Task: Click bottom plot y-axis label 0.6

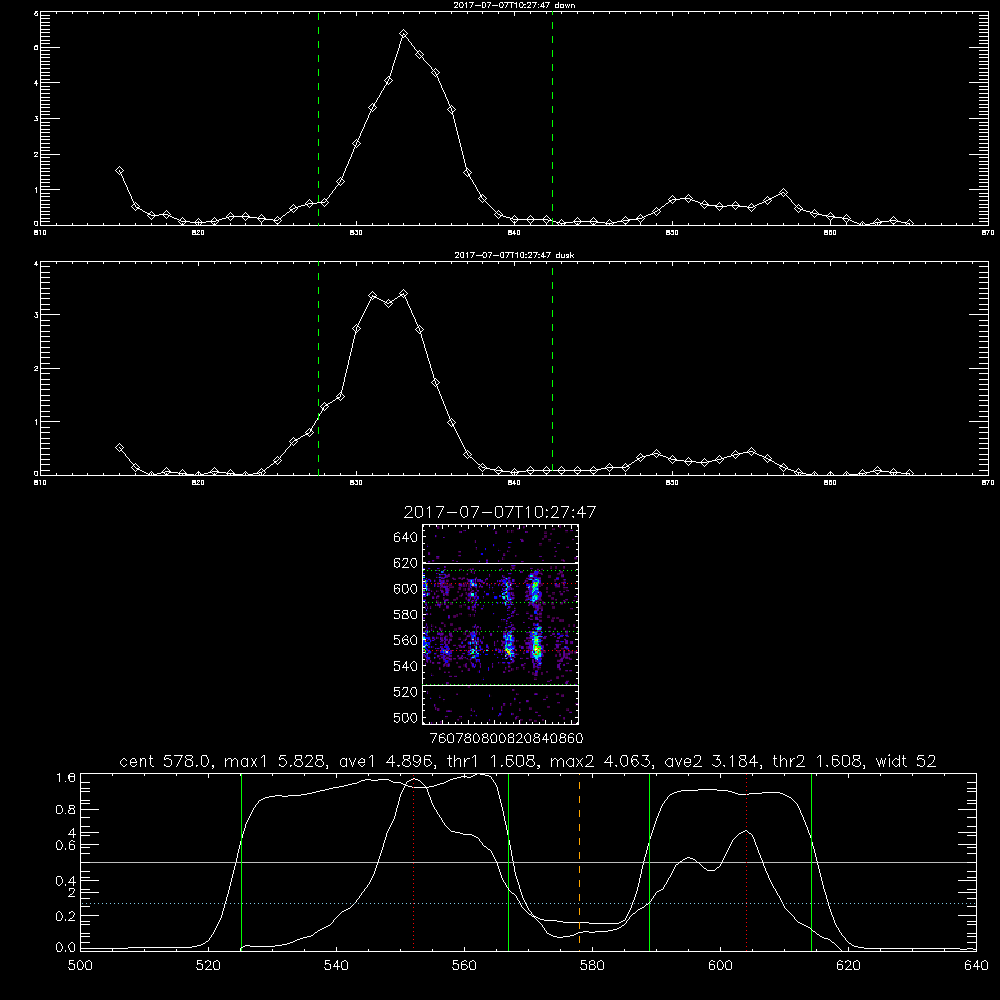Action: click(66, 846)
